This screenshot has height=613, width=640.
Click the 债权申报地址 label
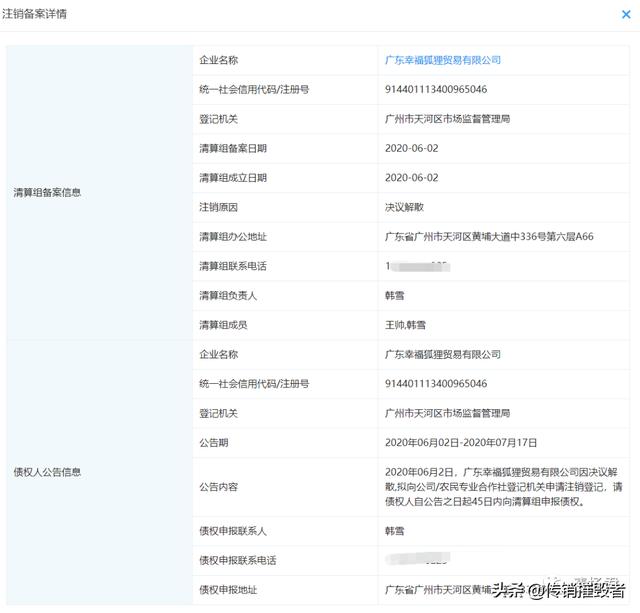click(228, 590)
